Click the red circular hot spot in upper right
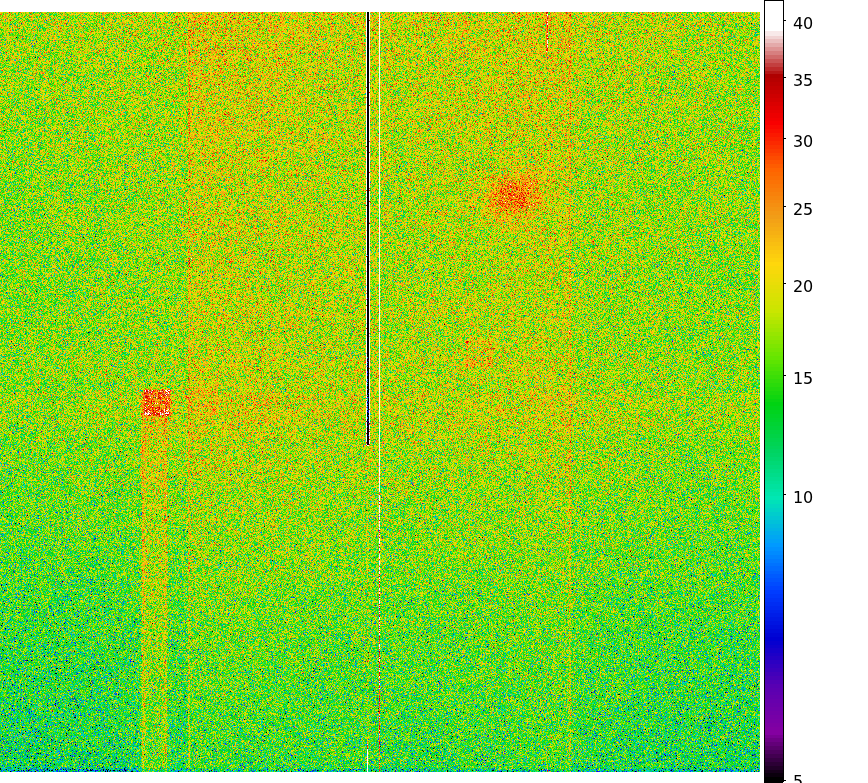Screen dimensions: 868x783 click(x=515, y=194)
